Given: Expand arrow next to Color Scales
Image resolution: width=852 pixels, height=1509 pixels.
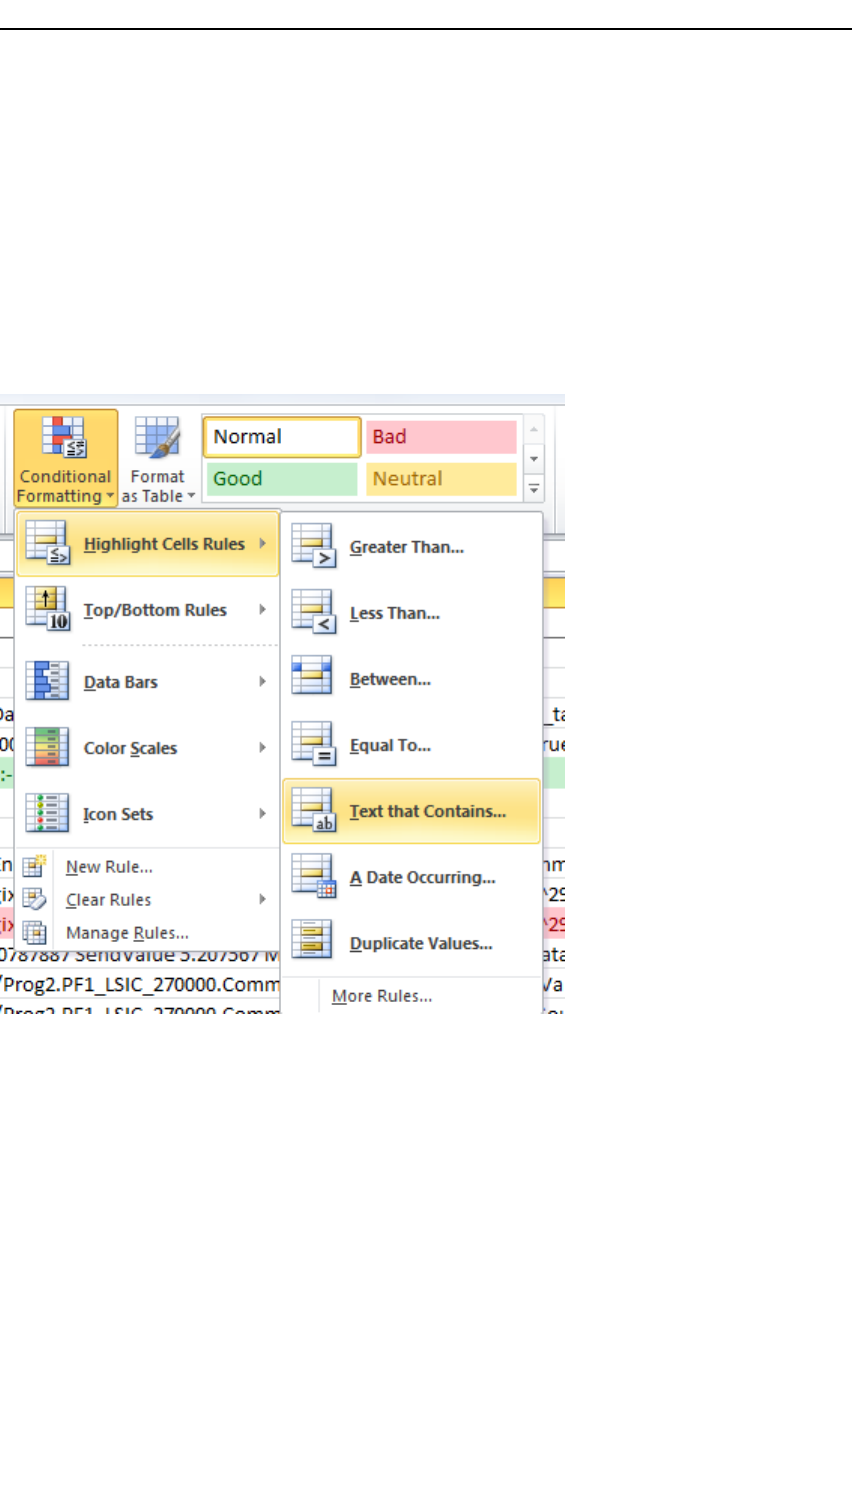Looking at the screenshot, I should [262, 747].
